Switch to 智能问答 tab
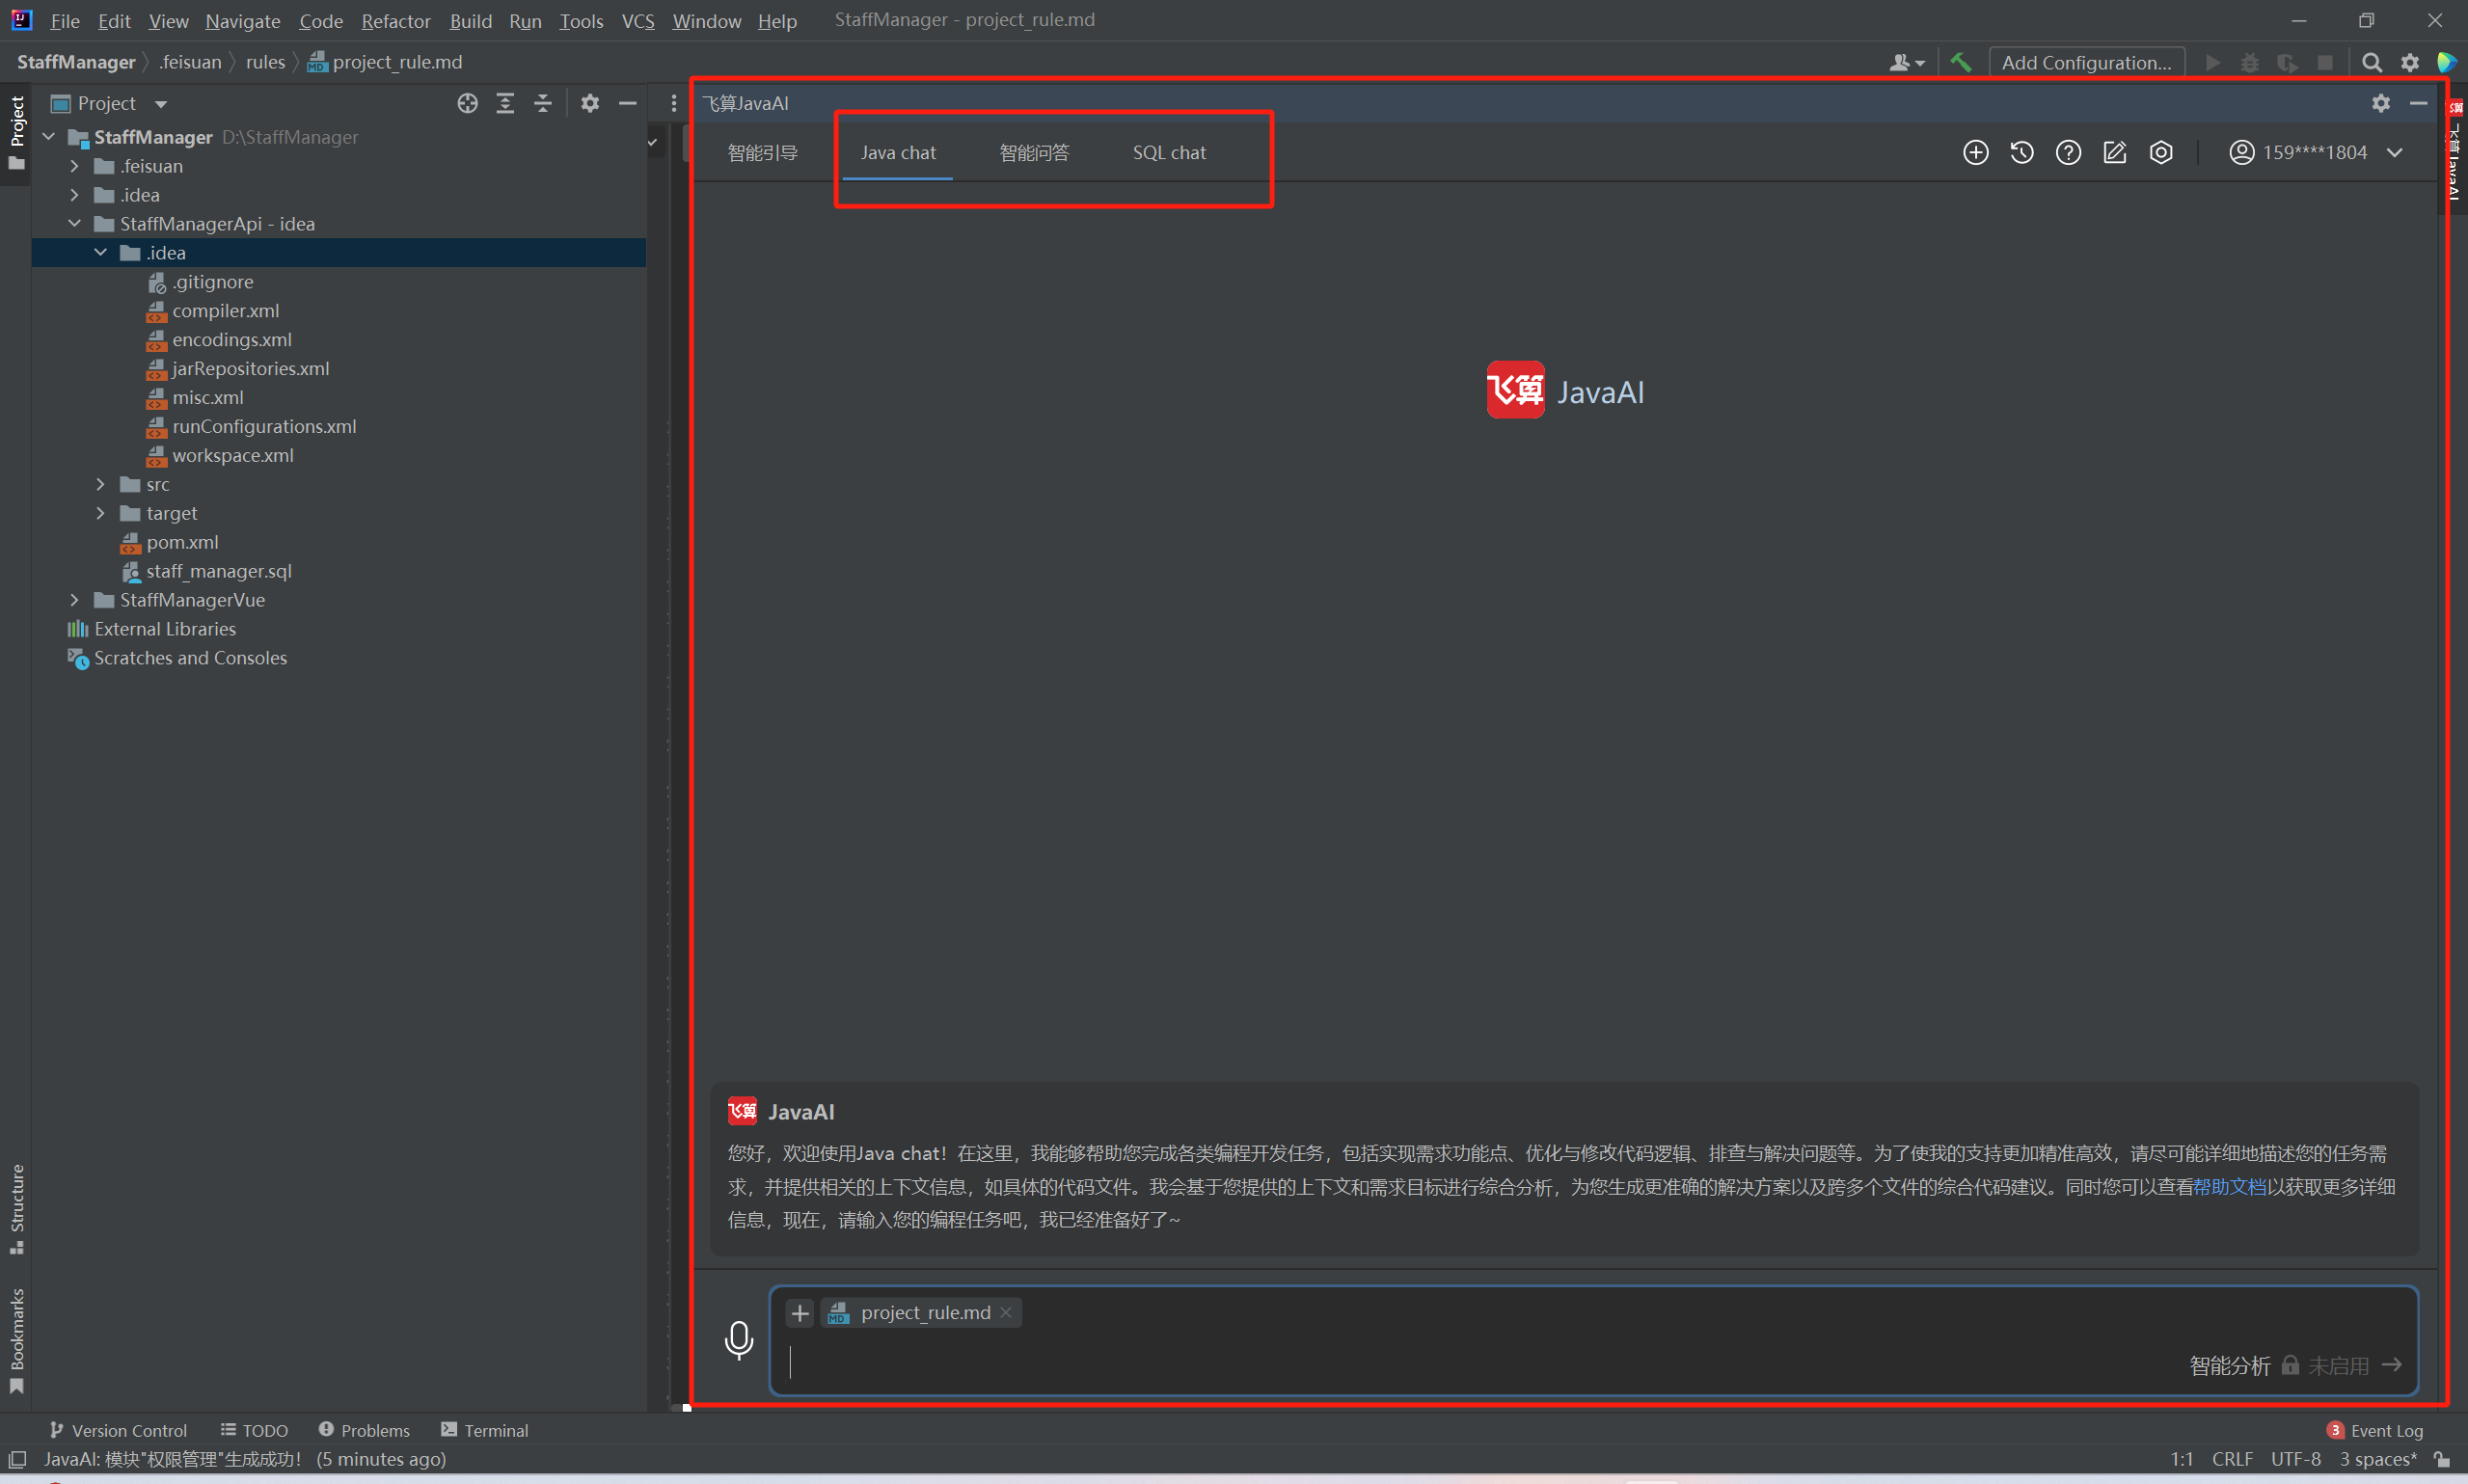 [x=1034, y=152]
